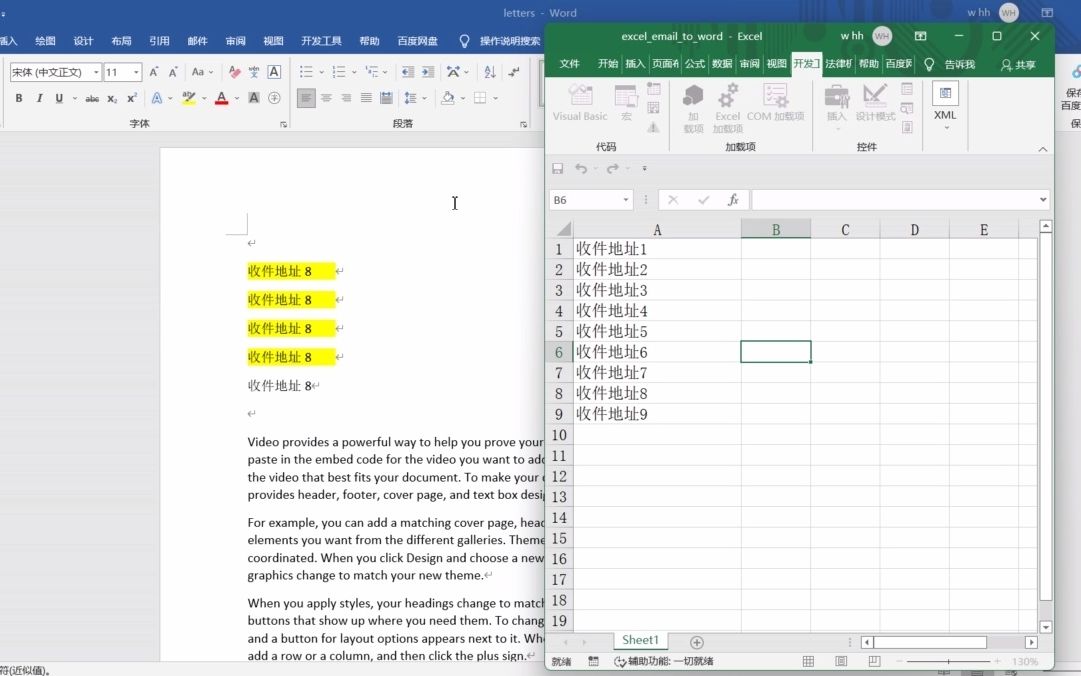Switch to the 开发工具 ribbon tab in Excel
Screen dimensions: 1081x676
click(x=806, y=62)
